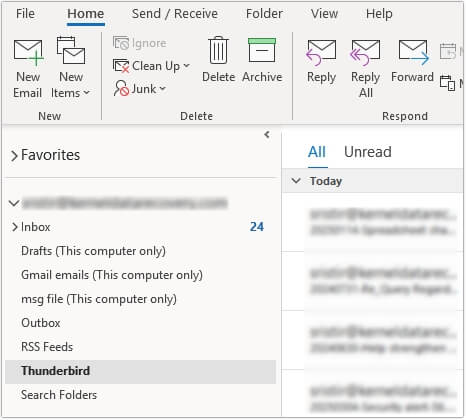Click the More respond options icon
The width and height of the screenshot is (466, 420).
click(447, 83)
